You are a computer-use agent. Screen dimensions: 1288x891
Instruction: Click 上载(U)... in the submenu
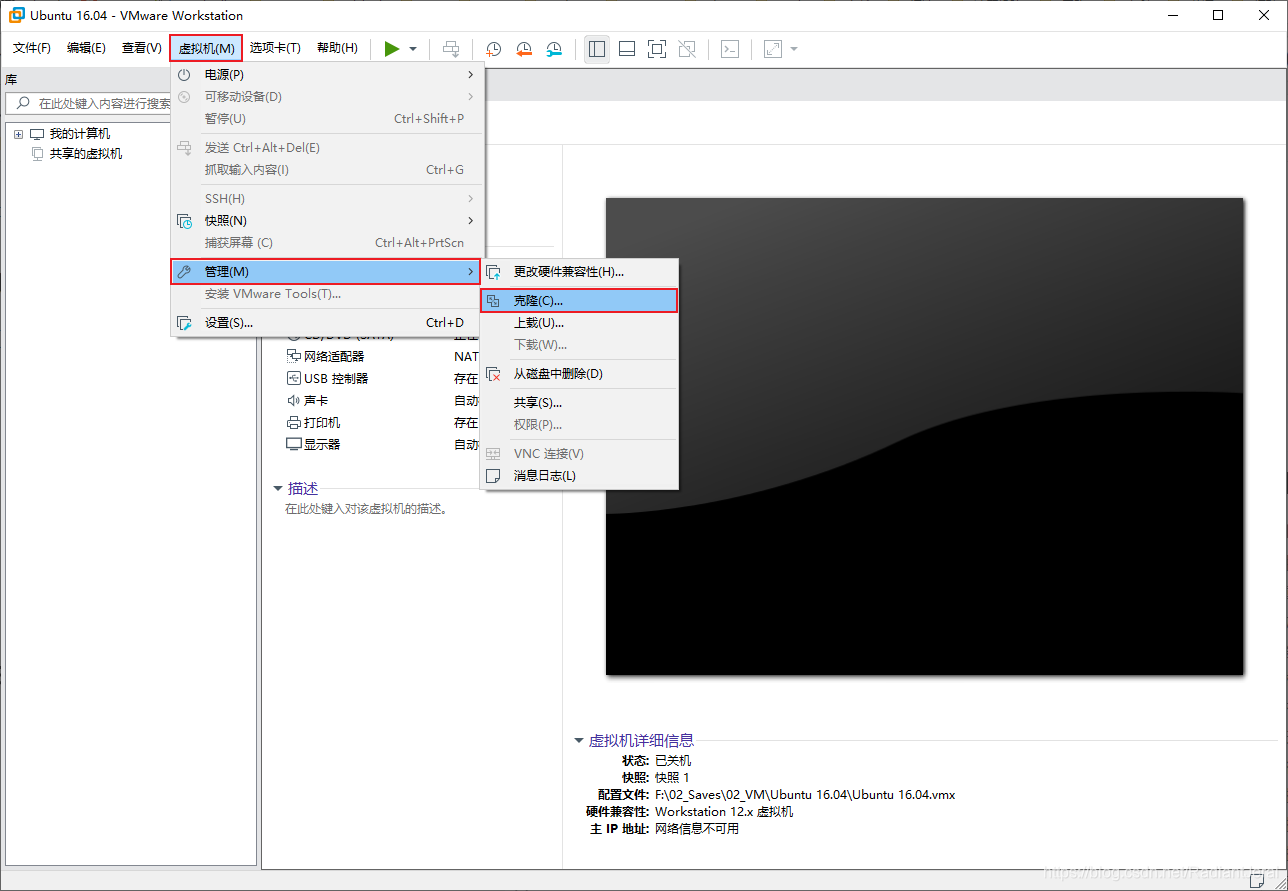pyautogui.click(x=579, y=323)
